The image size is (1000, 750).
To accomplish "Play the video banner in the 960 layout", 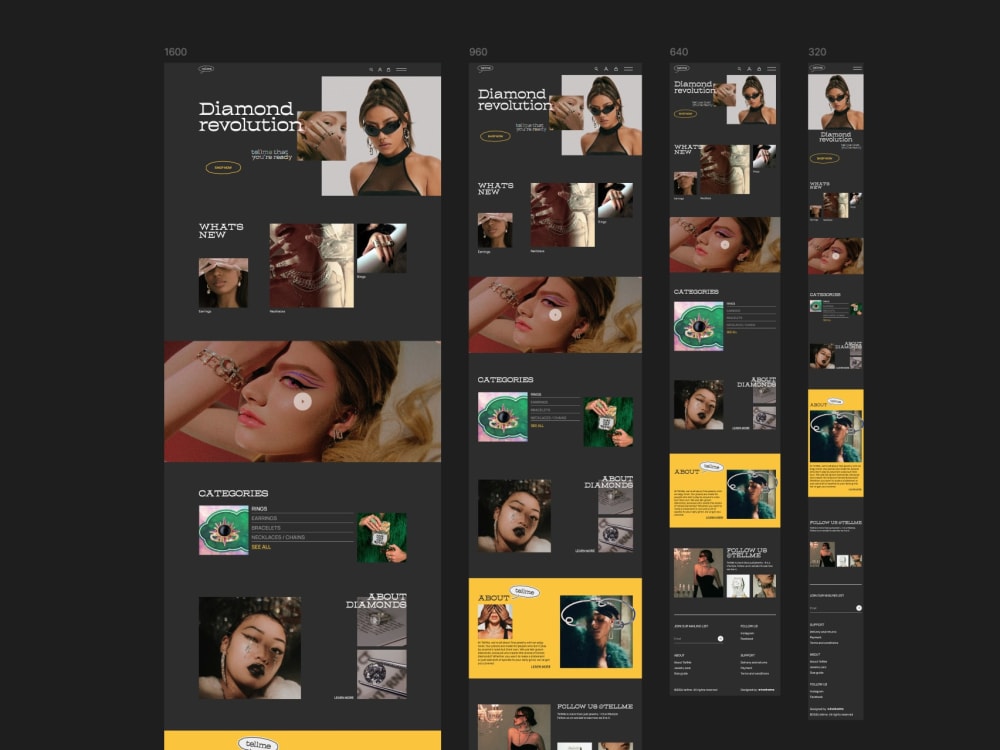I will pos(555,314).
